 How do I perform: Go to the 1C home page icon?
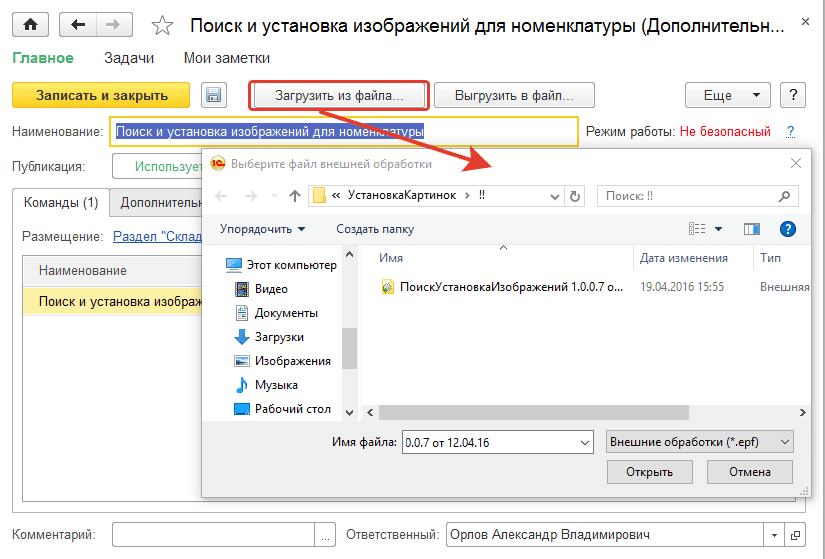tap(31, 25)
